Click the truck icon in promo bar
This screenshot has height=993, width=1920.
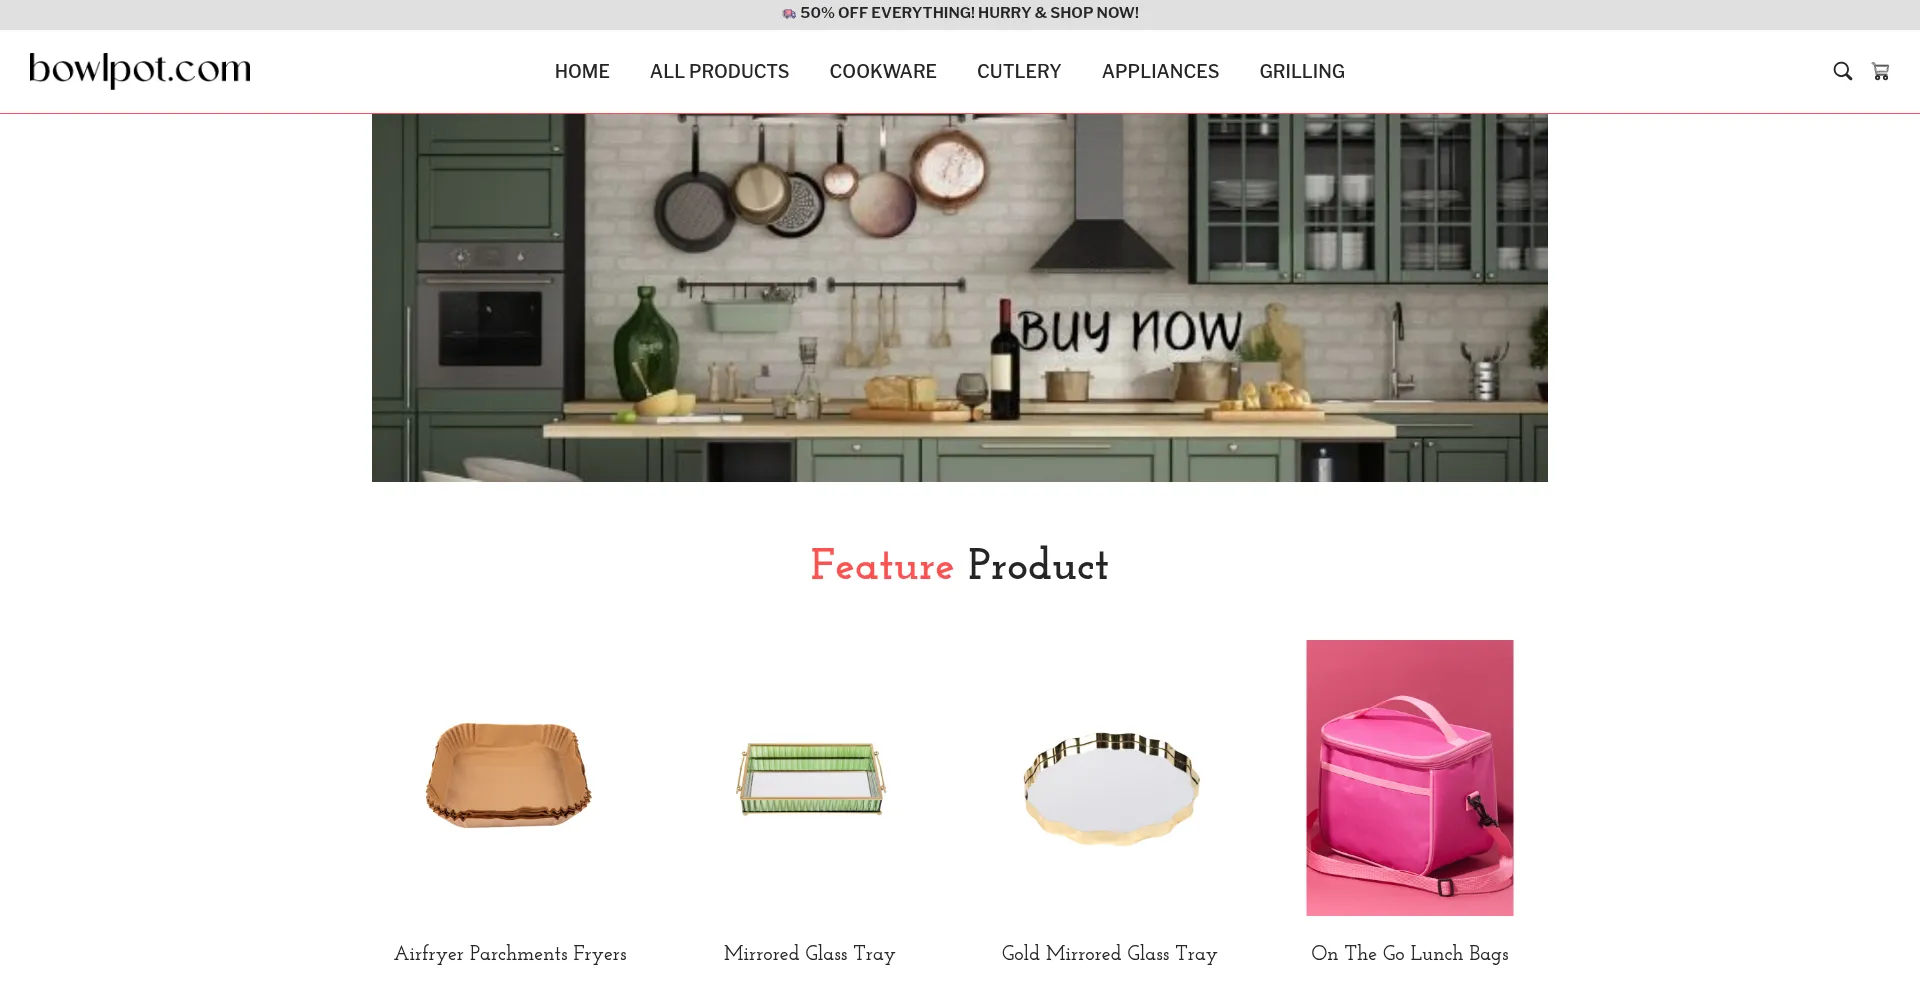789,13
